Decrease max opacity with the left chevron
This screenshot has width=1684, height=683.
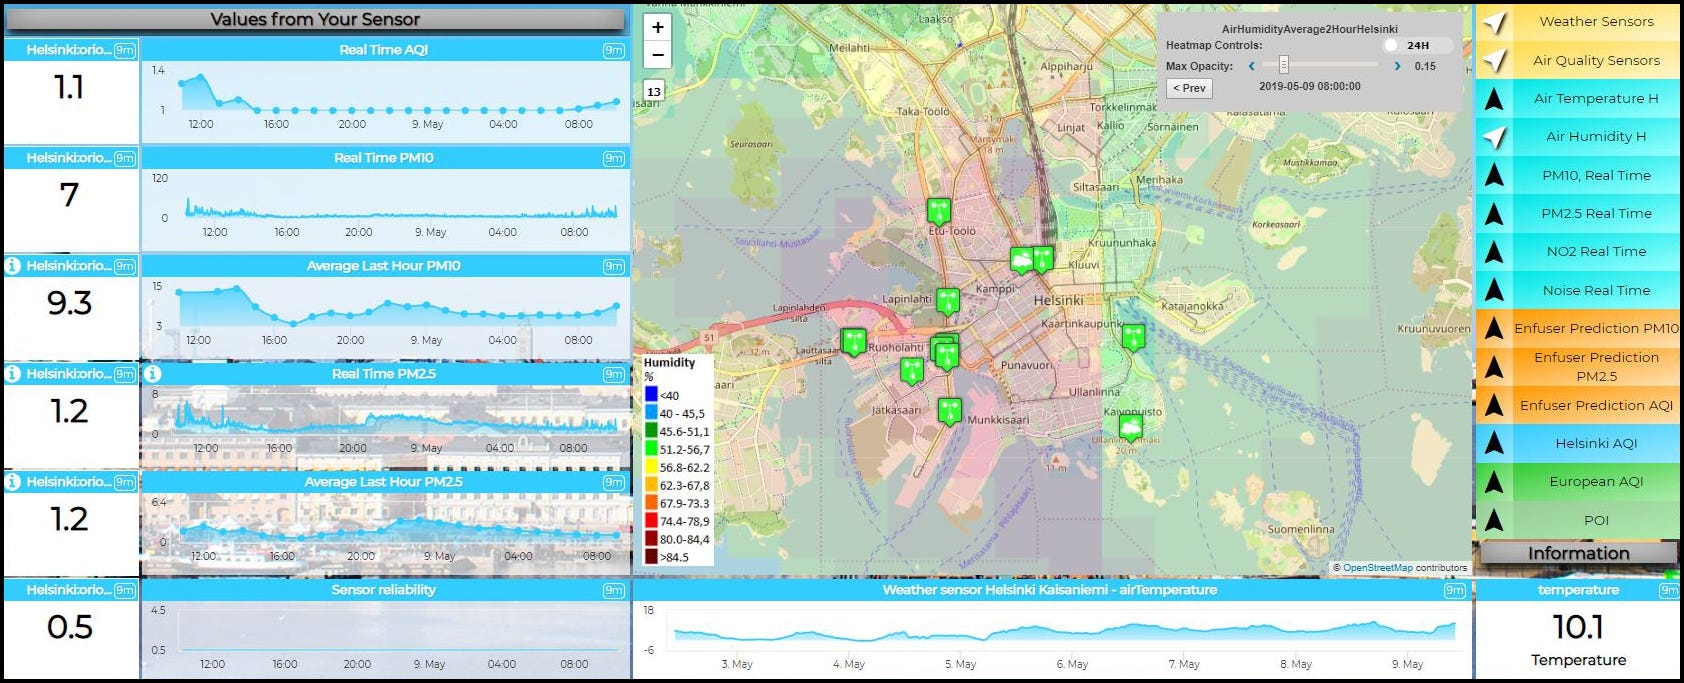[1251, 66]
